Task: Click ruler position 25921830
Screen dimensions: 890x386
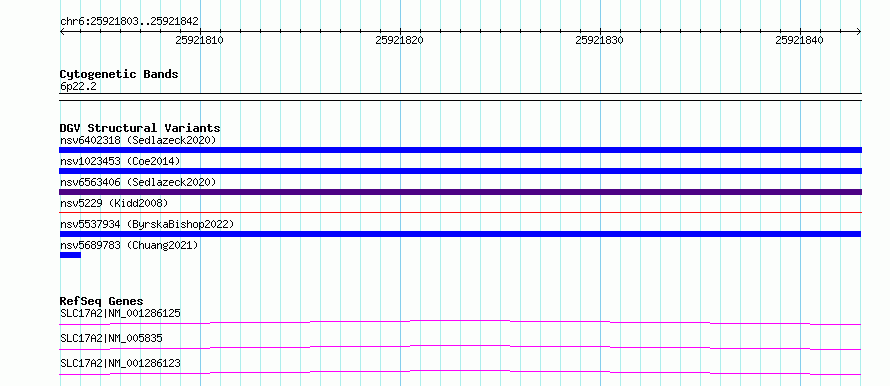Action: (x=599, y=40)
